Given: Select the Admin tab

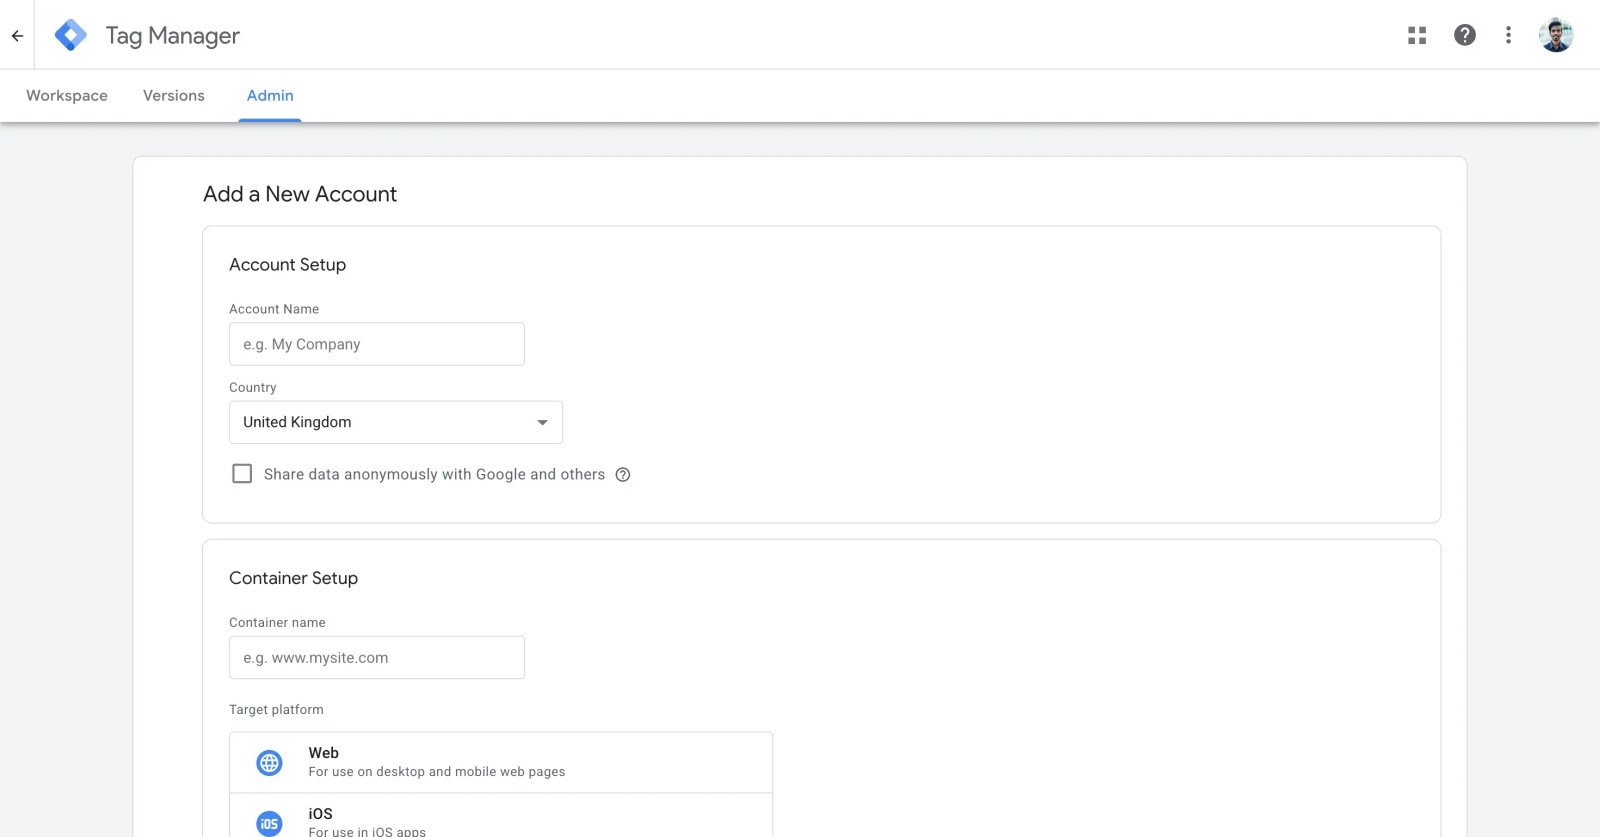Looking at the screenshot, I should 270,96.
